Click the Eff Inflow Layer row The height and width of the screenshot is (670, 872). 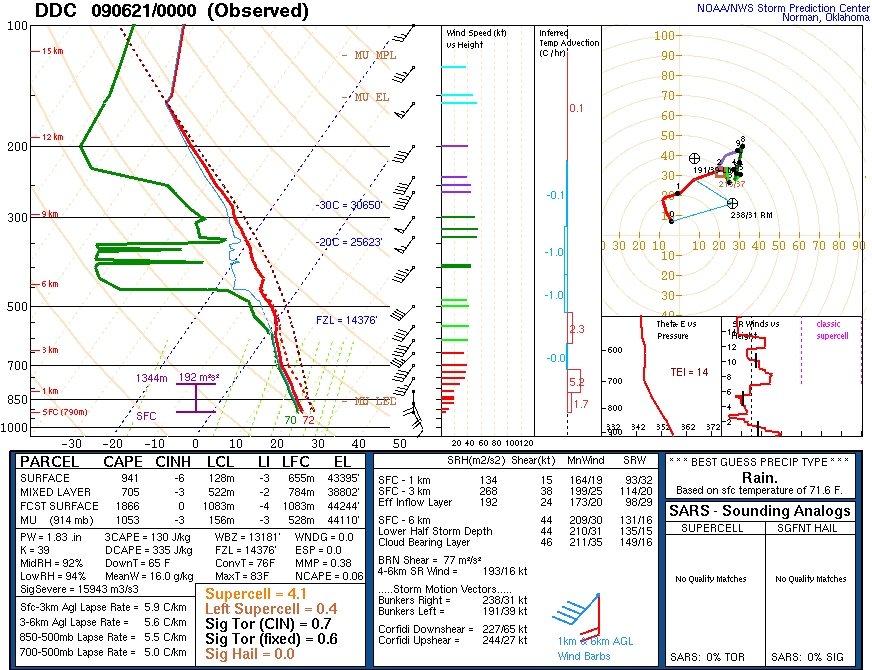pyautogui.click(x=515, y=503)
